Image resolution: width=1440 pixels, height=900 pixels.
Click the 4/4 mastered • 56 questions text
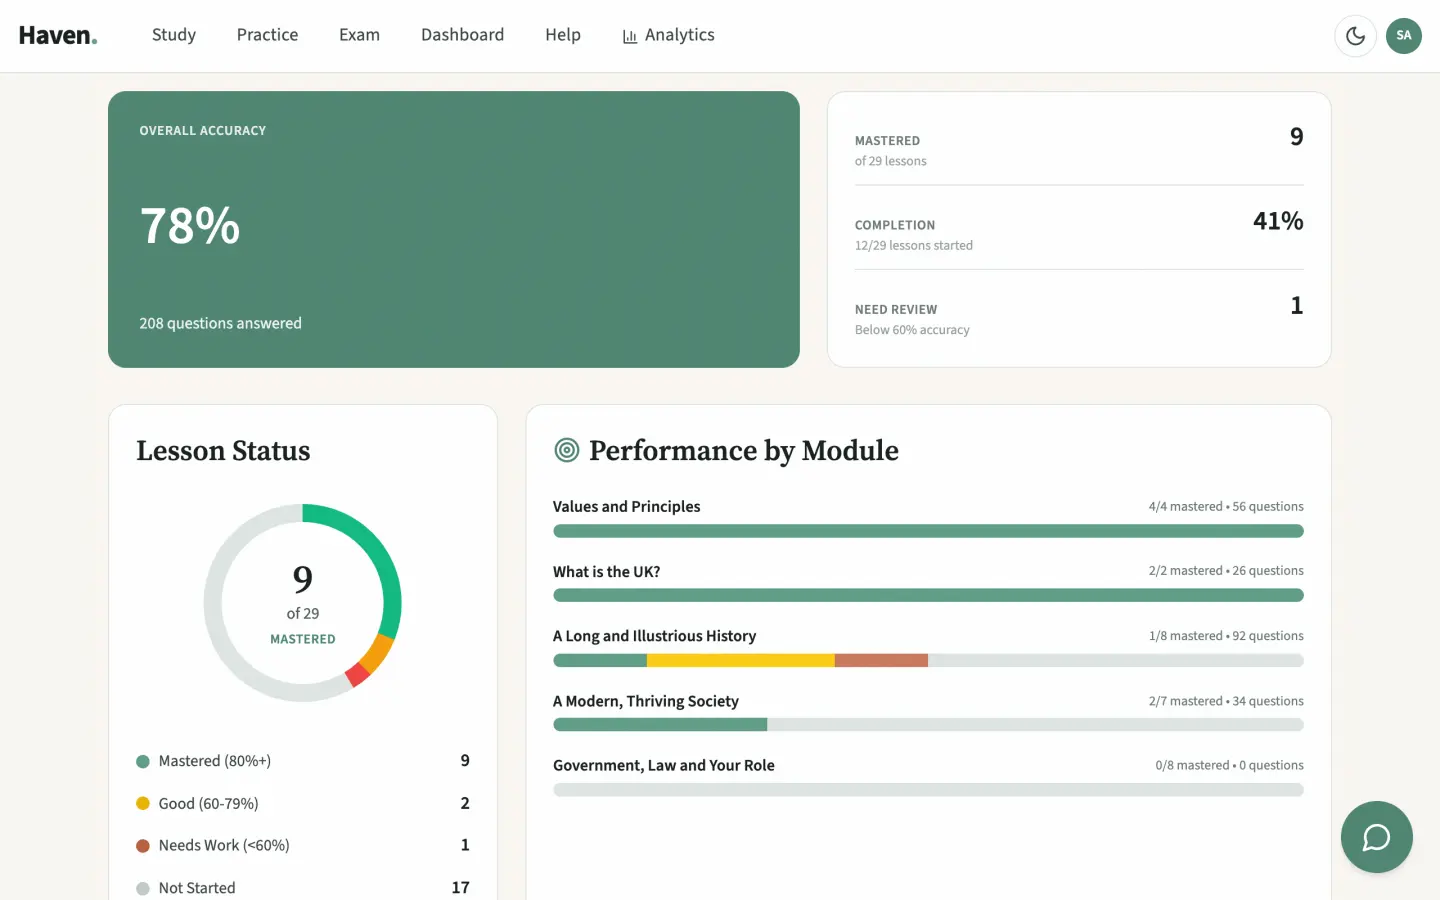[1226, 507]
